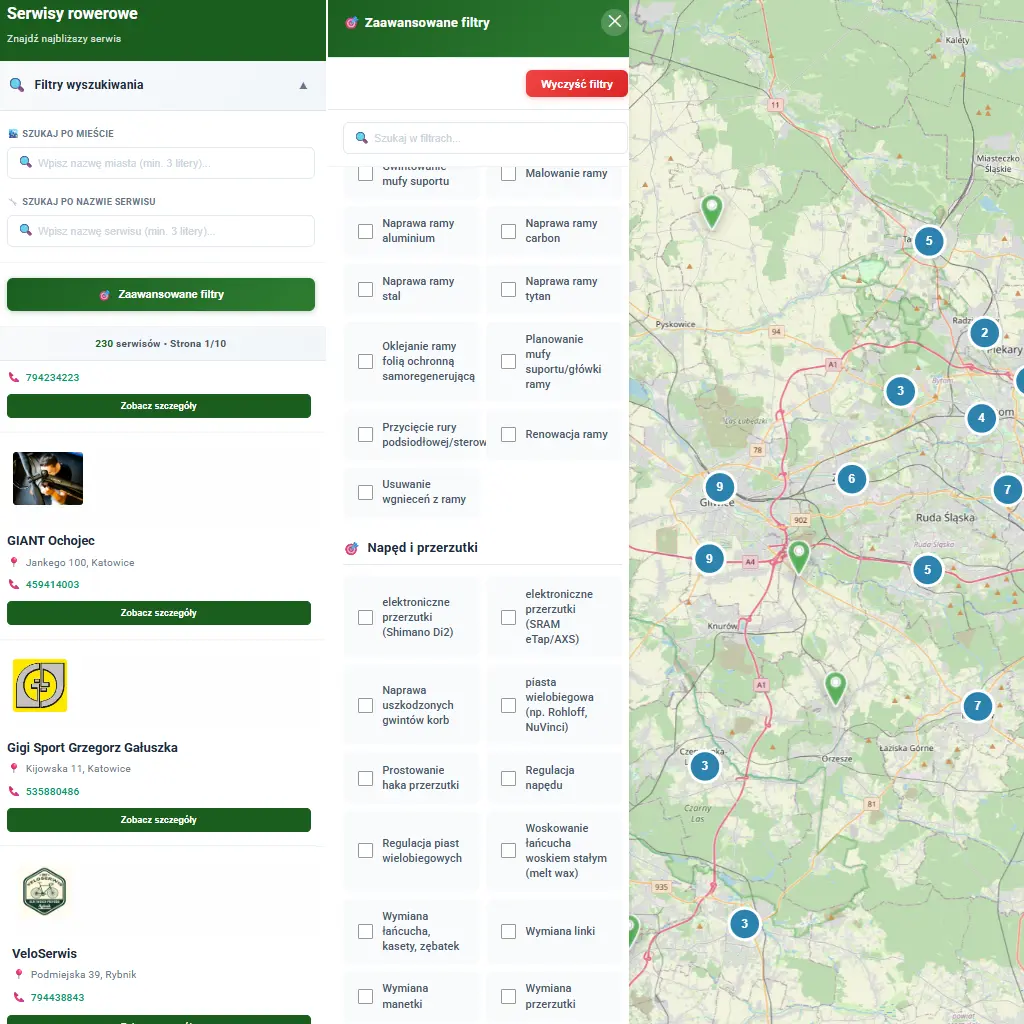Check Wymiana przerzutki checkbox
The height and width of the screenshot is (1024, 1024).
point(508,996)
